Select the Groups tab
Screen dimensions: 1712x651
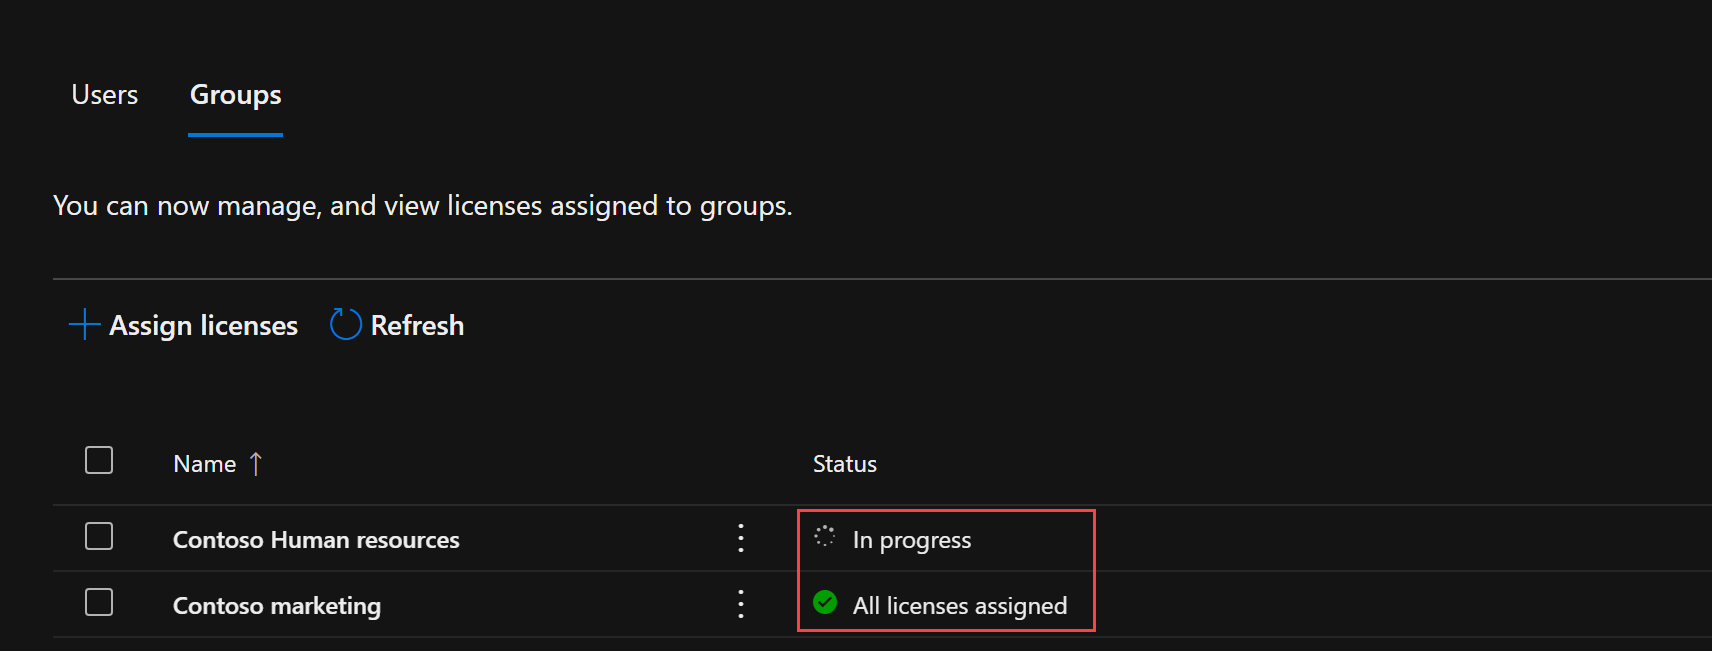(x=234, y=94)
